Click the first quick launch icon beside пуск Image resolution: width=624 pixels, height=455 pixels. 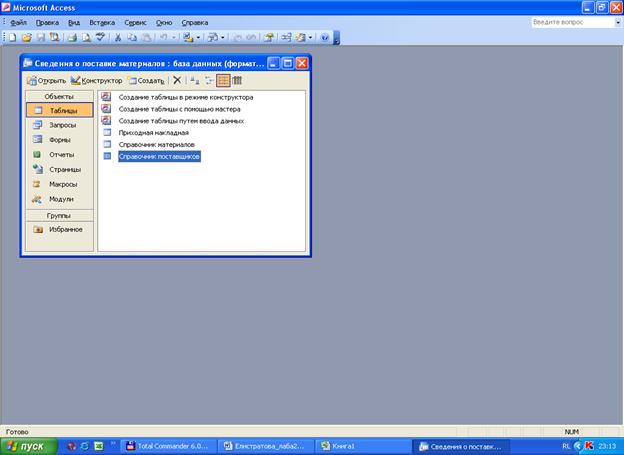tap(71, 446)
